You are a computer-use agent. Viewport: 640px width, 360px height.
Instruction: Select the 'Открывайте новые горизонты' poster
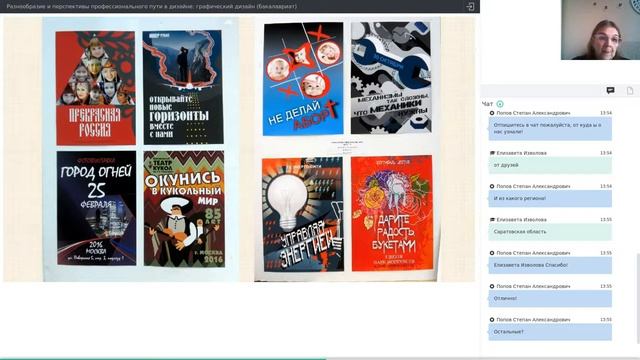pyautogui.click(x=183, y=87)
